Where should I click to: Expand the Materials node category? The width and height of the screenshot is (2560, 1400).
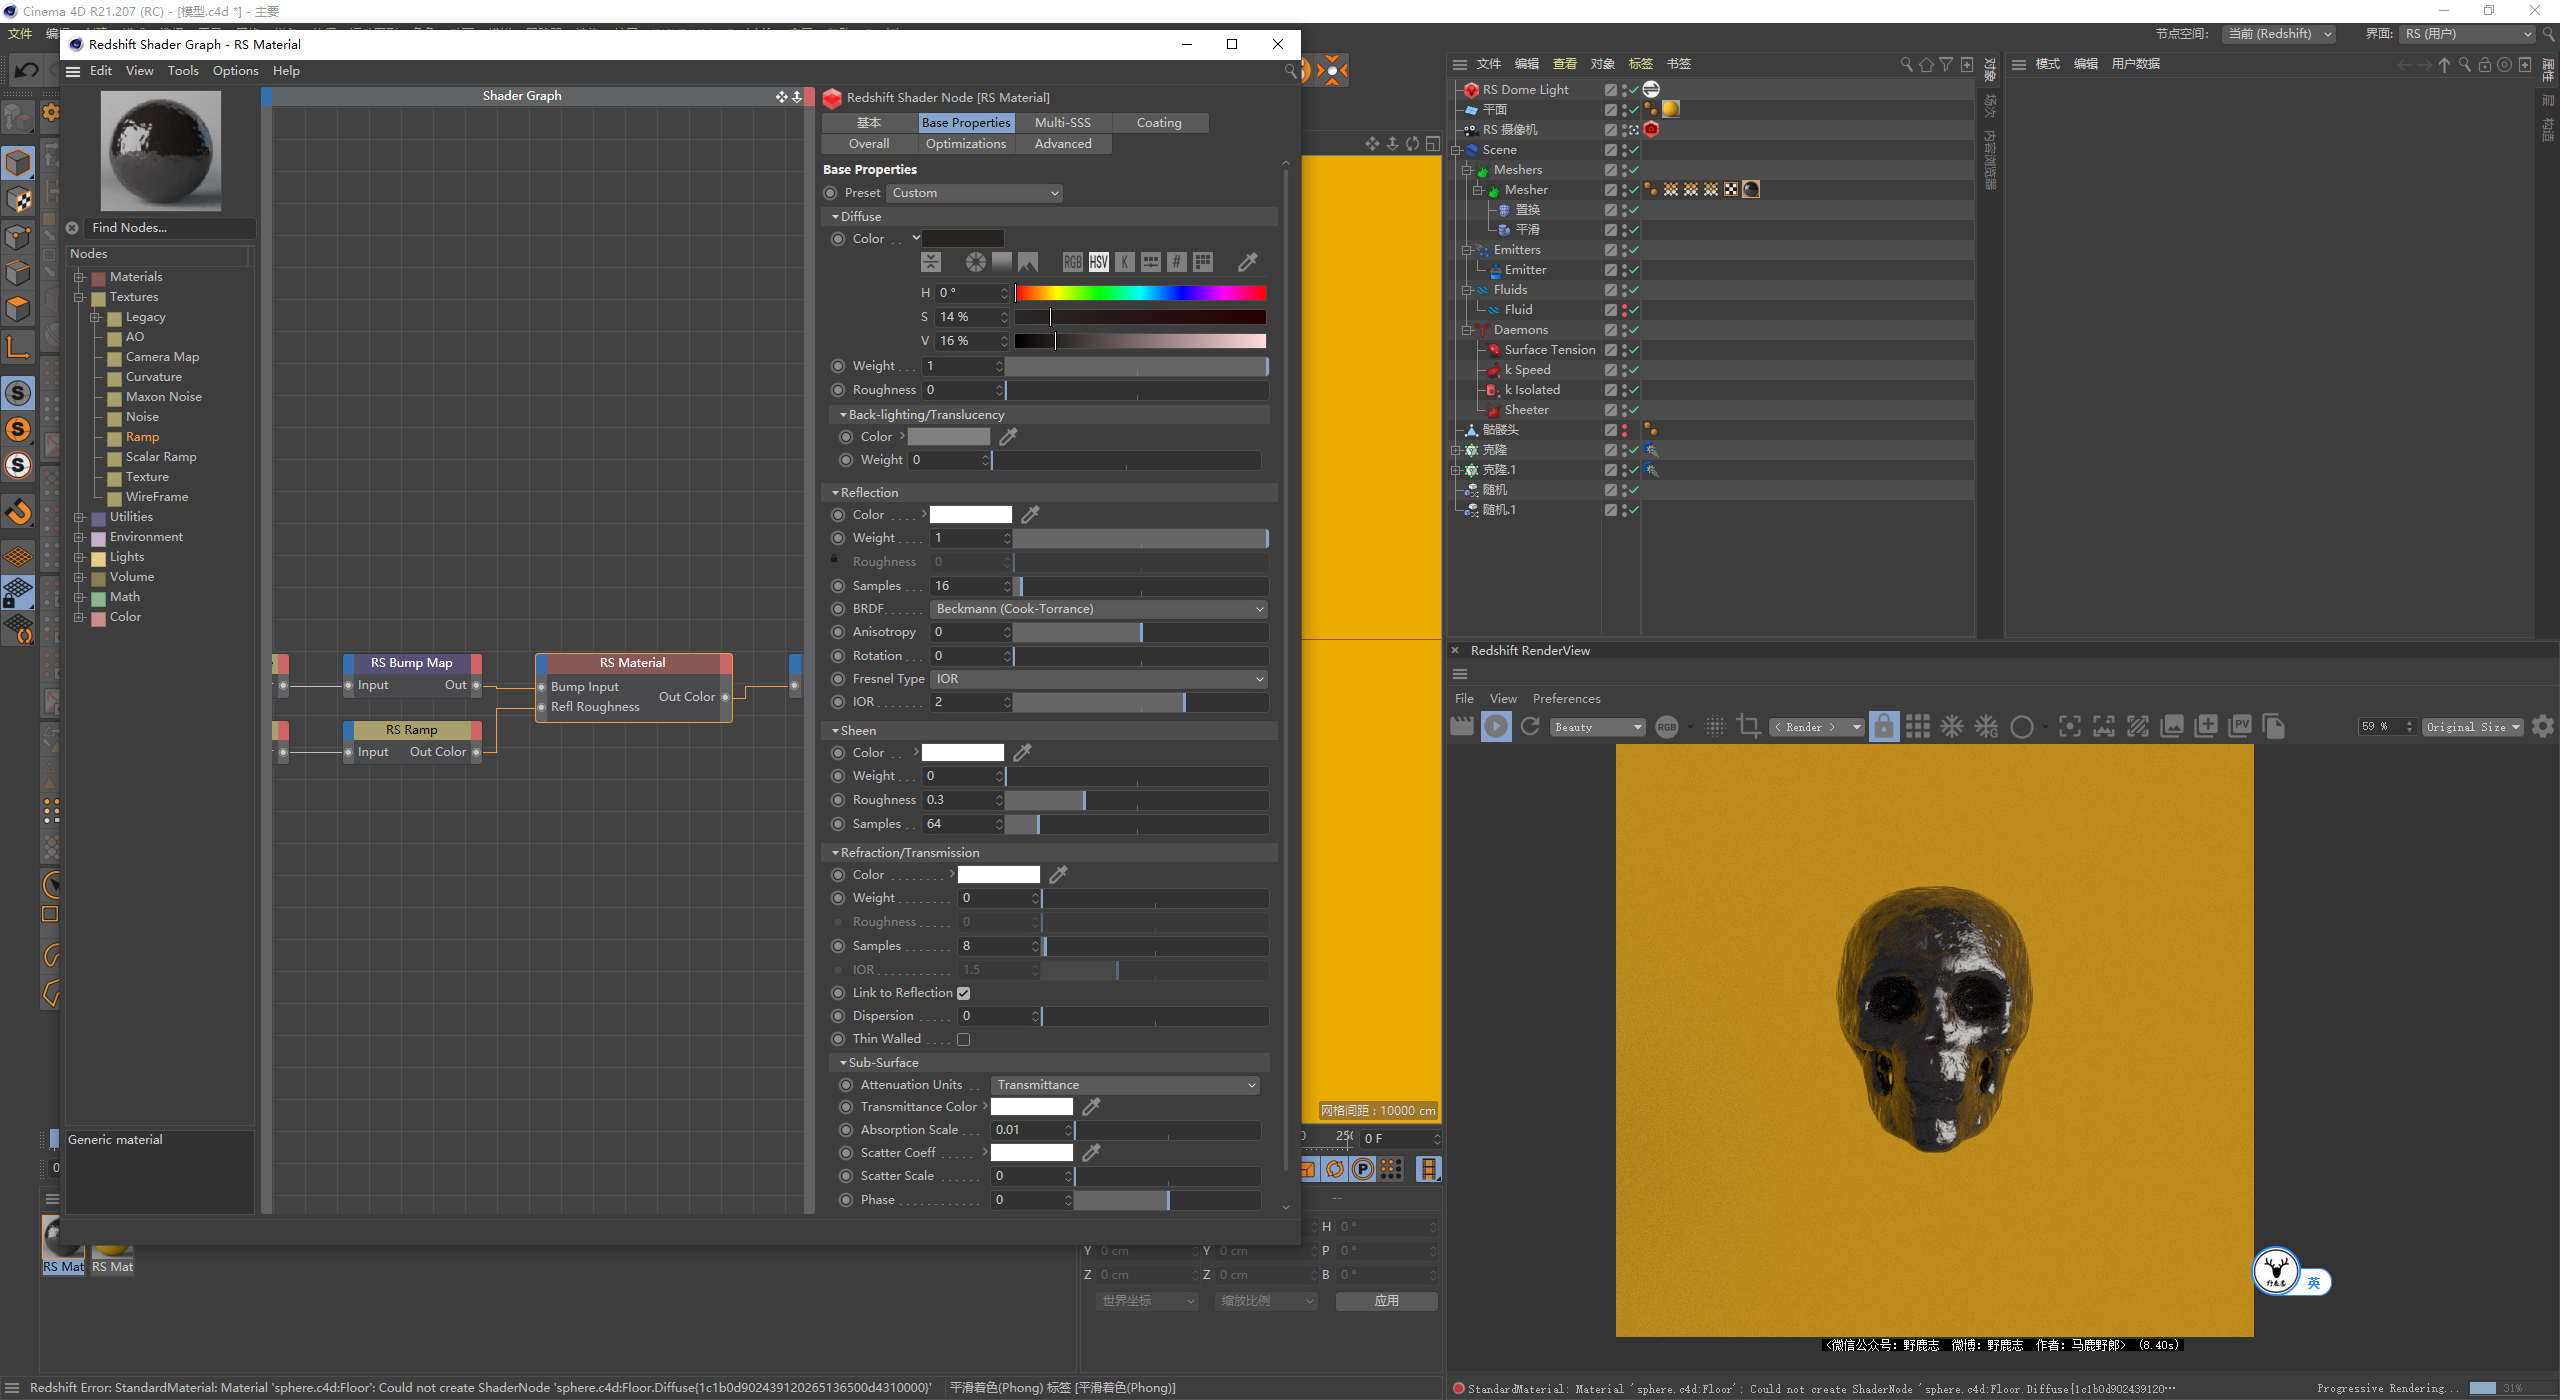coord(79,277)
